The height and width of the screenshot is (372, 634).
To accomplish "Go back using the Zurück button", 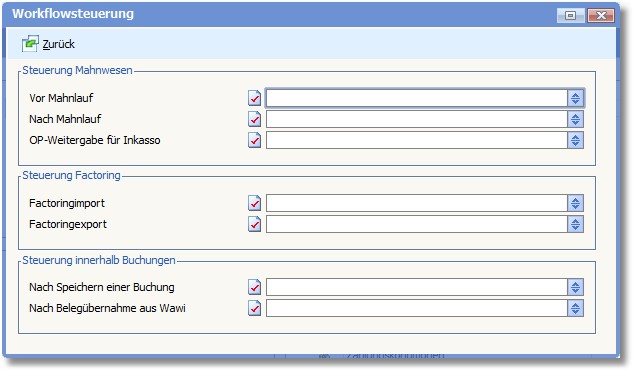I will [49, 44].
